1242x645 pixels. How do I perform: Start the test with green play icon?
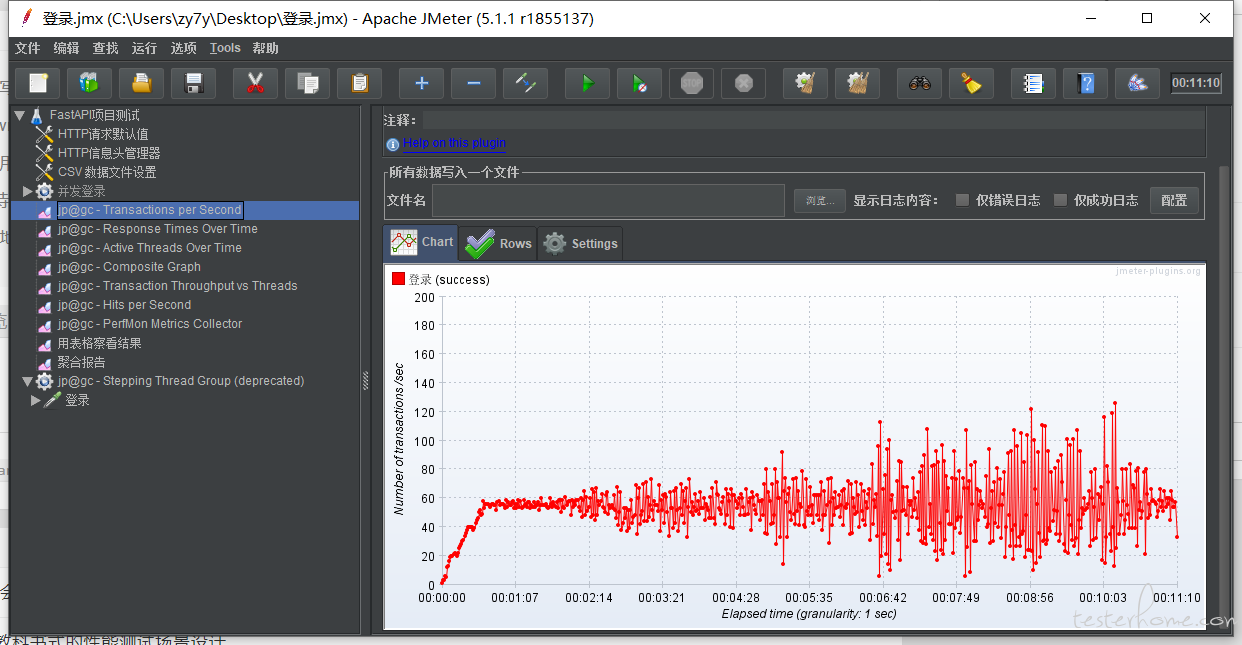(x=587, y=84)
